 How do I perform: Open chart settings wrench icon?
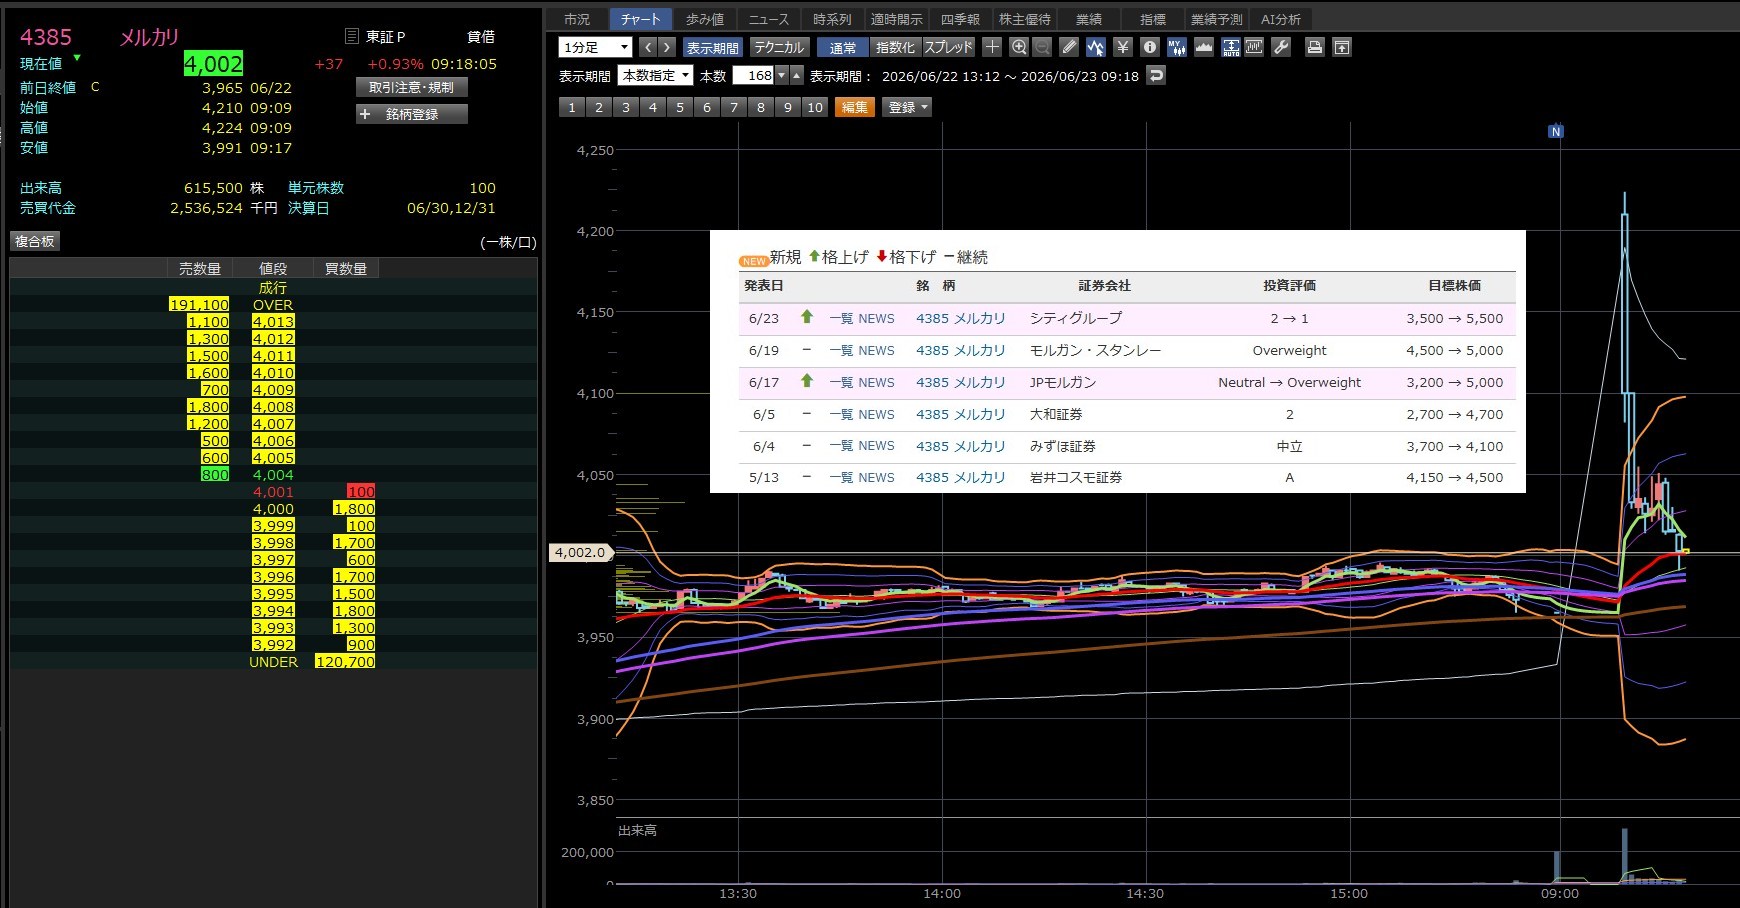coord(1281,47)
